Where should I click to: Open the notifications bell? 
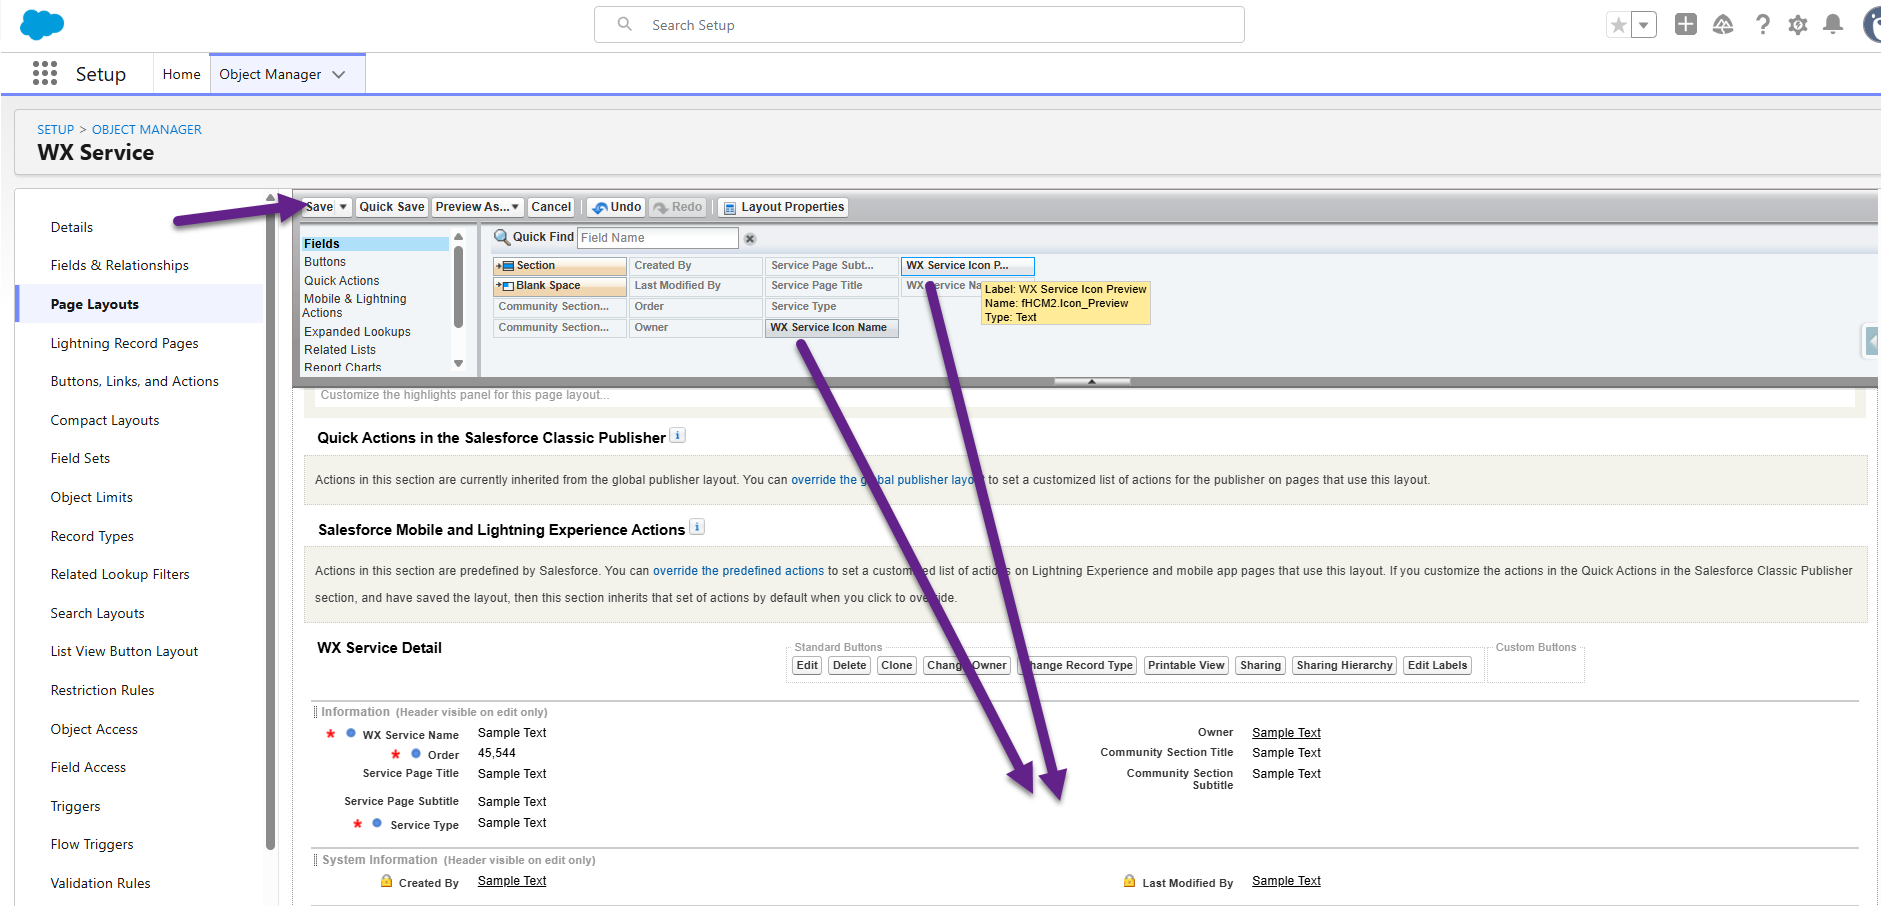pyautogui.click(x=1833, y=24)
